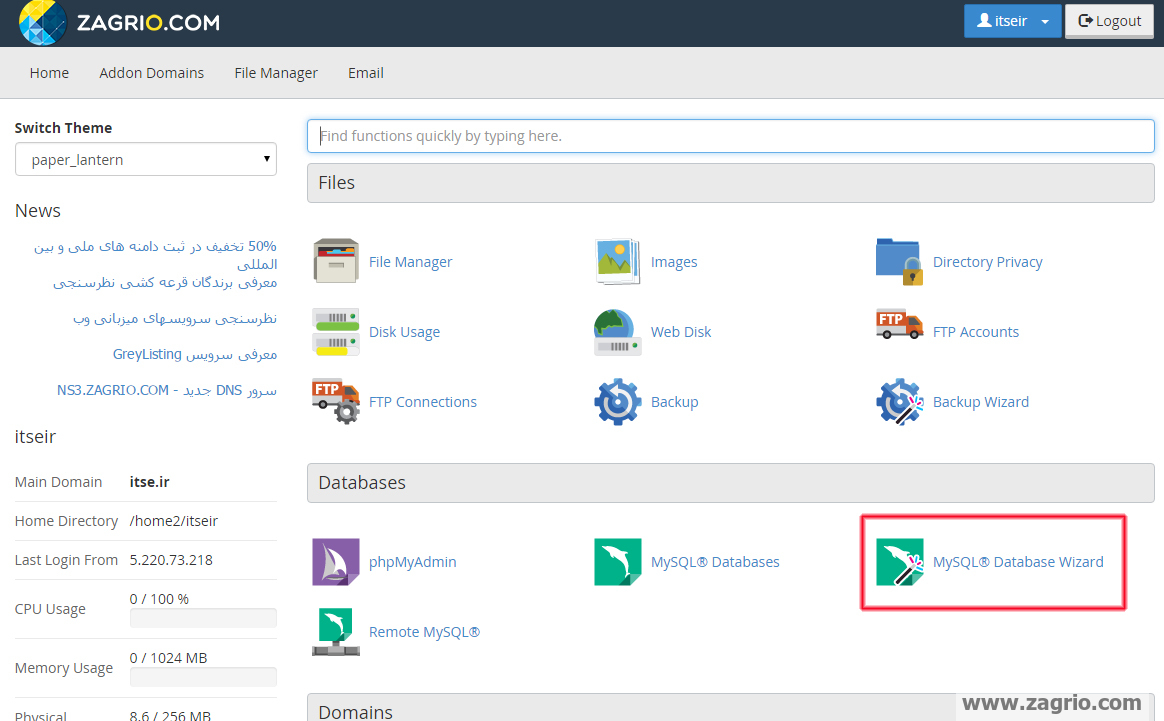Open the Web Disk icon

[618, 331]
